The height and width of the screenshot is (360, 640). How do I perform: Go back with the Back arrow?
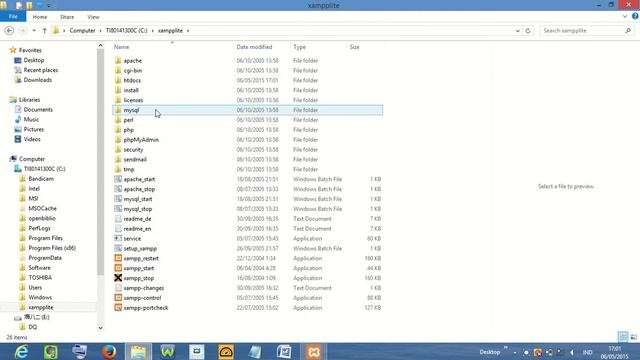click(9, 31)
